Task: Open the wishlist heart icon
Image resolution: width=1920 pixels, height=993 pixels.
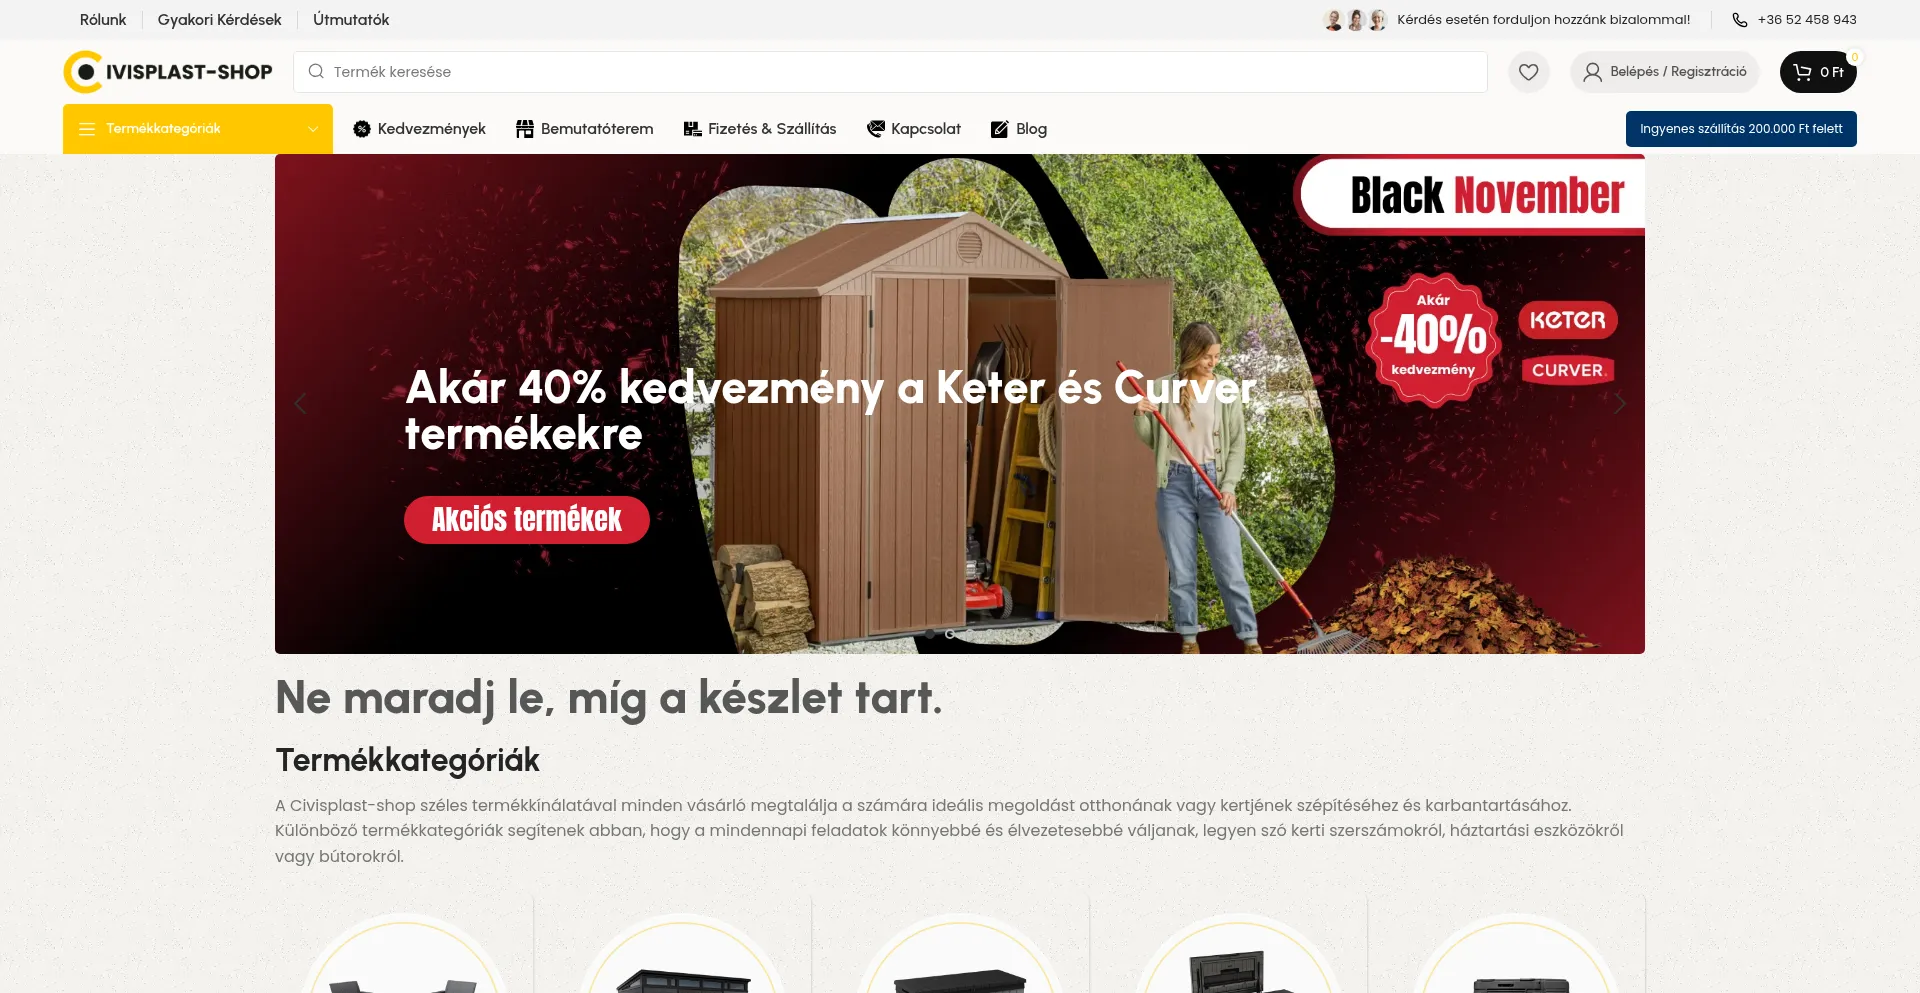Action: pos(1528,72)
